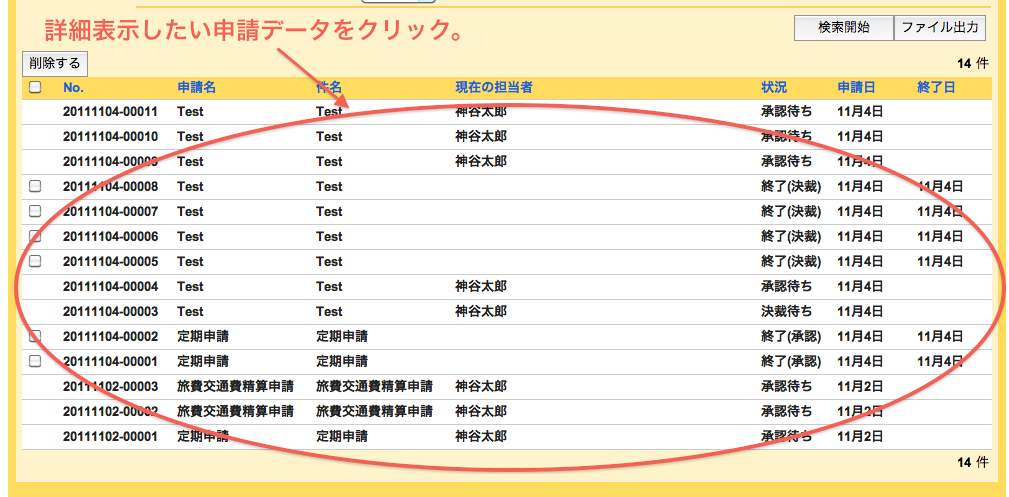Check the box for row 20111104-00007
The width and height of the screenshot is (1009, 497).
35,211
